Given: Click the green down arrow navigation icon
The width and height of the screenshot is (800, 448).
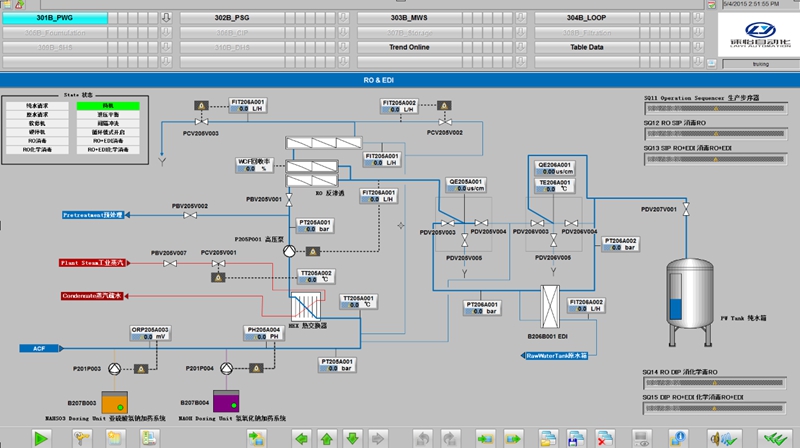Looking at the screenshot, I should (x=352, y=438).
